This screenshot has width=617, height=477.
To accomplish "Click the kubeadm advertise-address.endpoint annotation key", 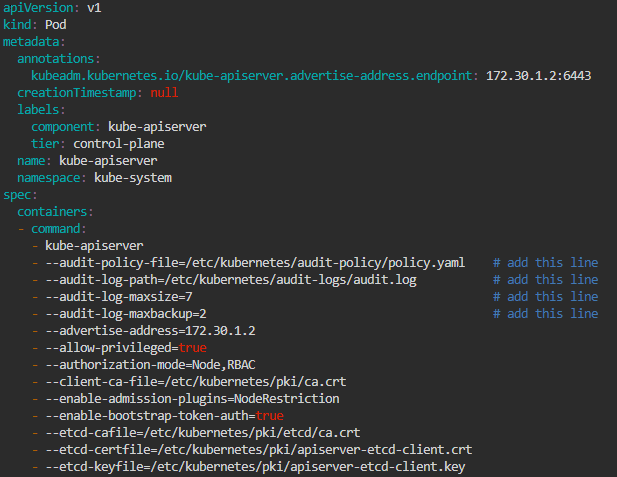I will pyautogui.click(x=251, y=76).
